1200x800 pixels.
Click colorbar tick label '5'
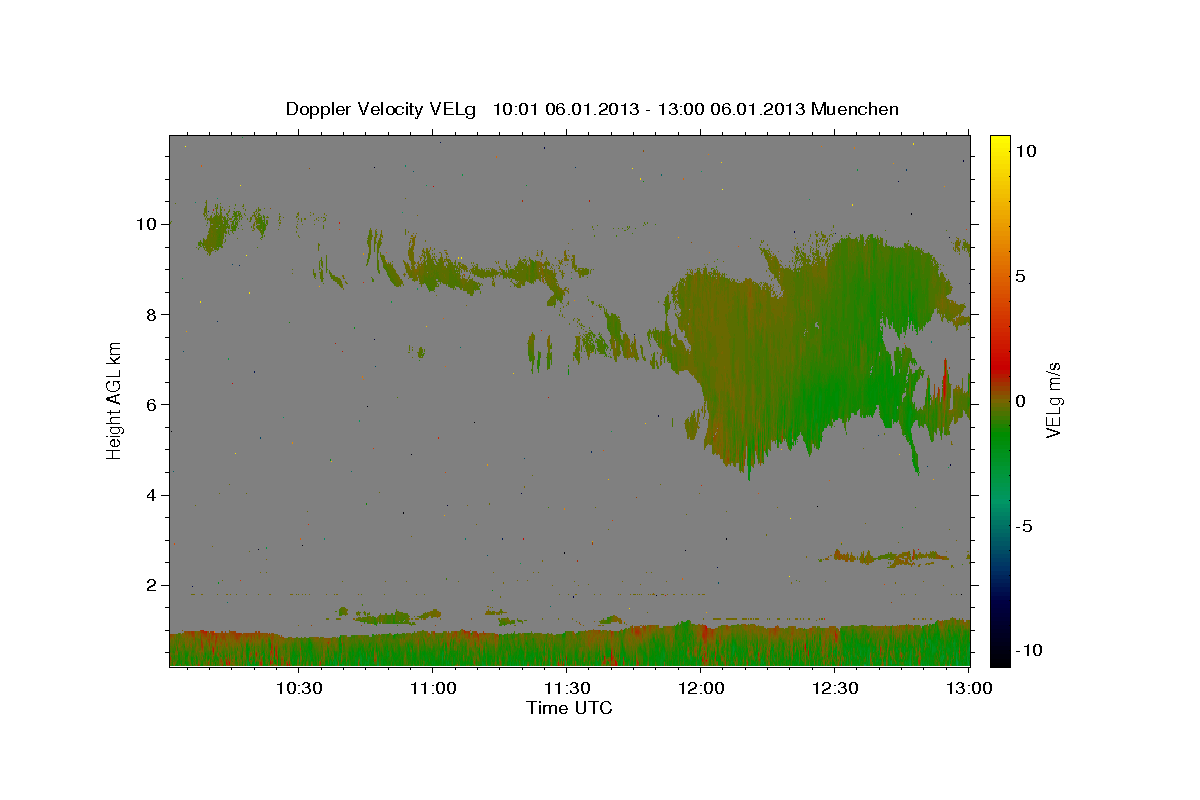pyautogui.click(x=1021, y=276)
